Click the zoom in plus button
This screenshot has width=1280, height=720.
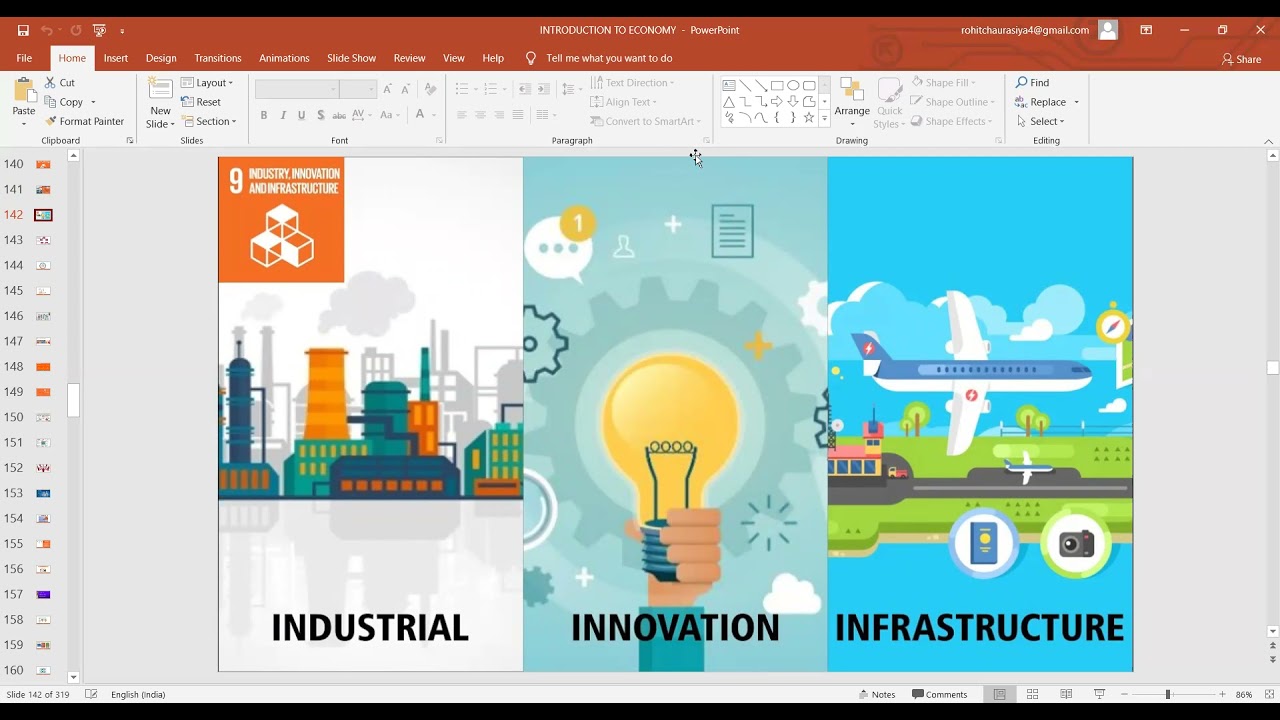pyautogui.click(x=1222, y=694)
